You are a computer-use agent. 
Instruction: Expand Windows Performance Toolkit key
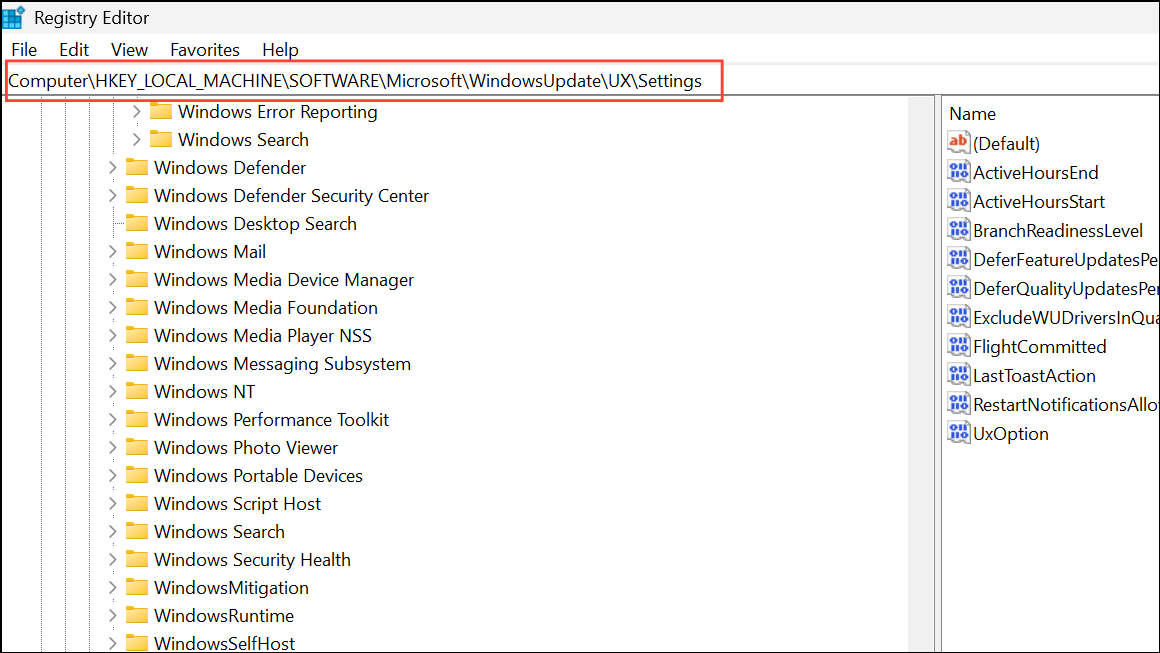click(x=112, y=420)
